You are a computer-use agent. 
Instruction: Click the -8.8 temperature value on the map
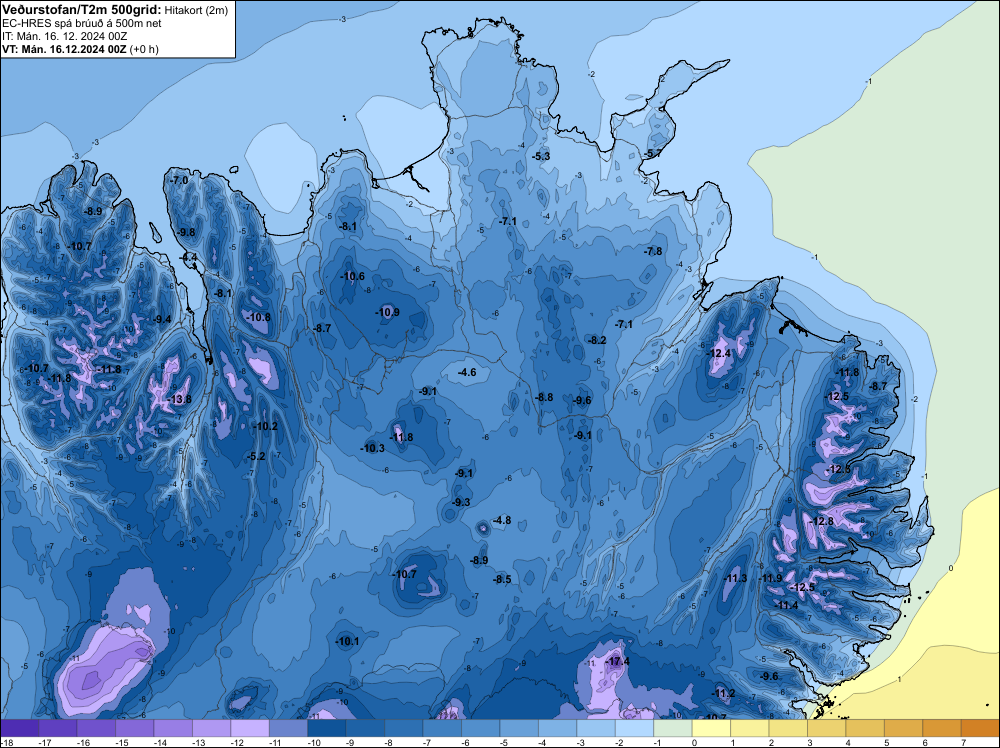544,397
